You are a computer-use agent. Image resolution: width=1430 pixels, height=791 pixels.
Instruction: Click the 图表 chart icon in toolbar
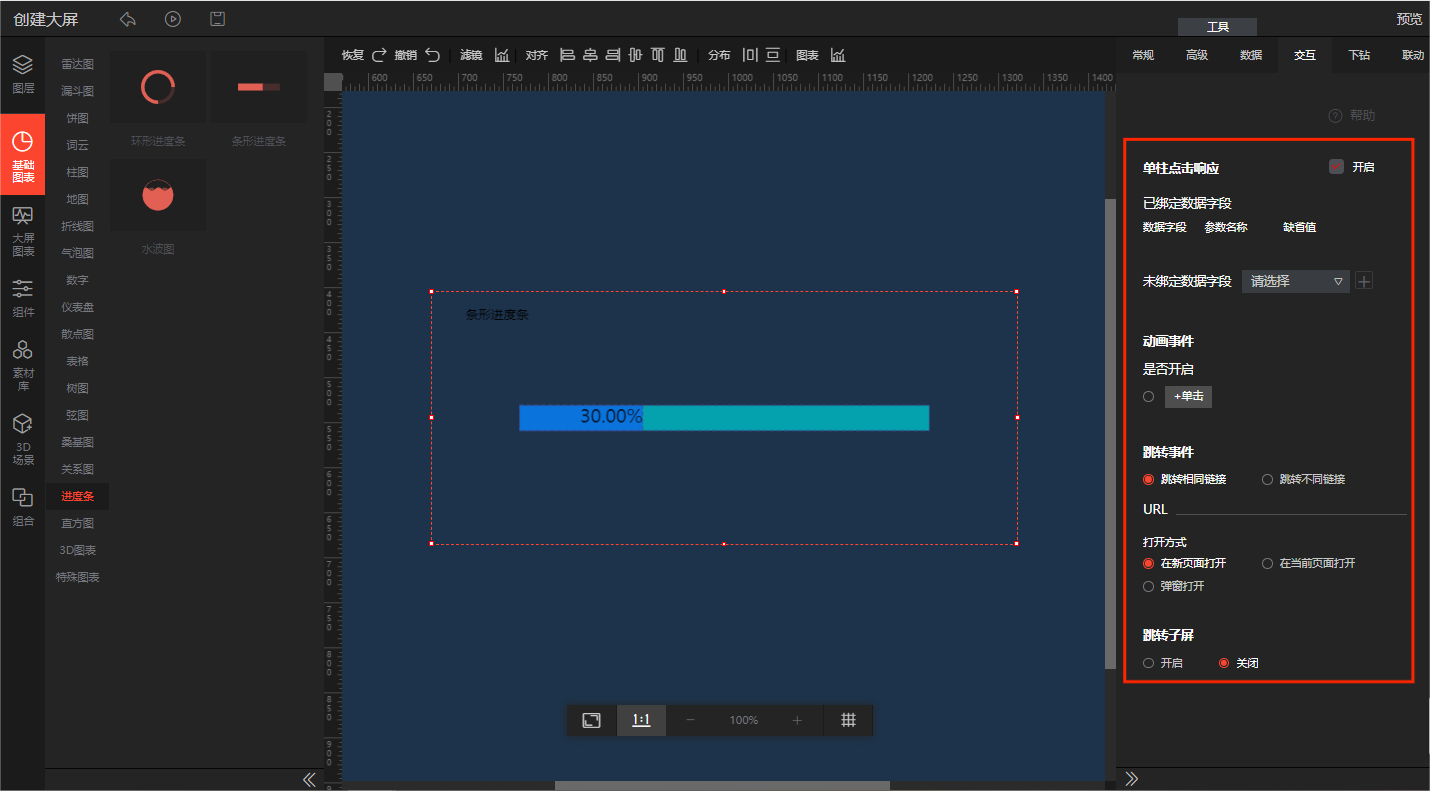click(838, 55)
